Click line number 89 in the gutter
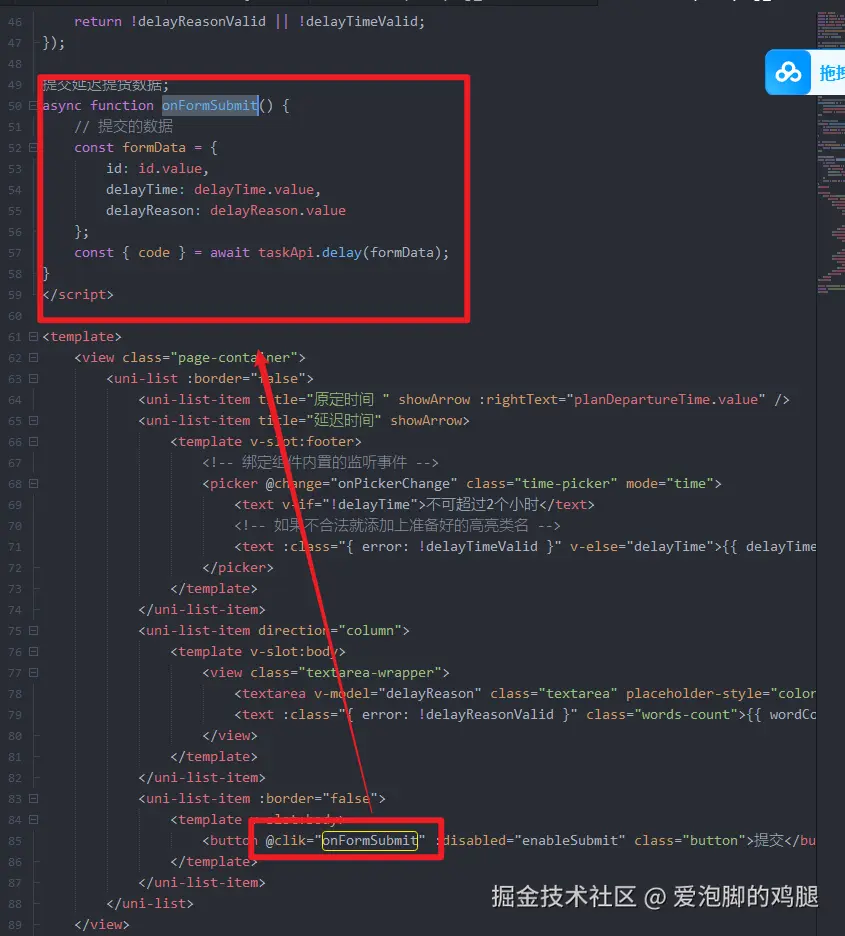 tap(15, 925)
